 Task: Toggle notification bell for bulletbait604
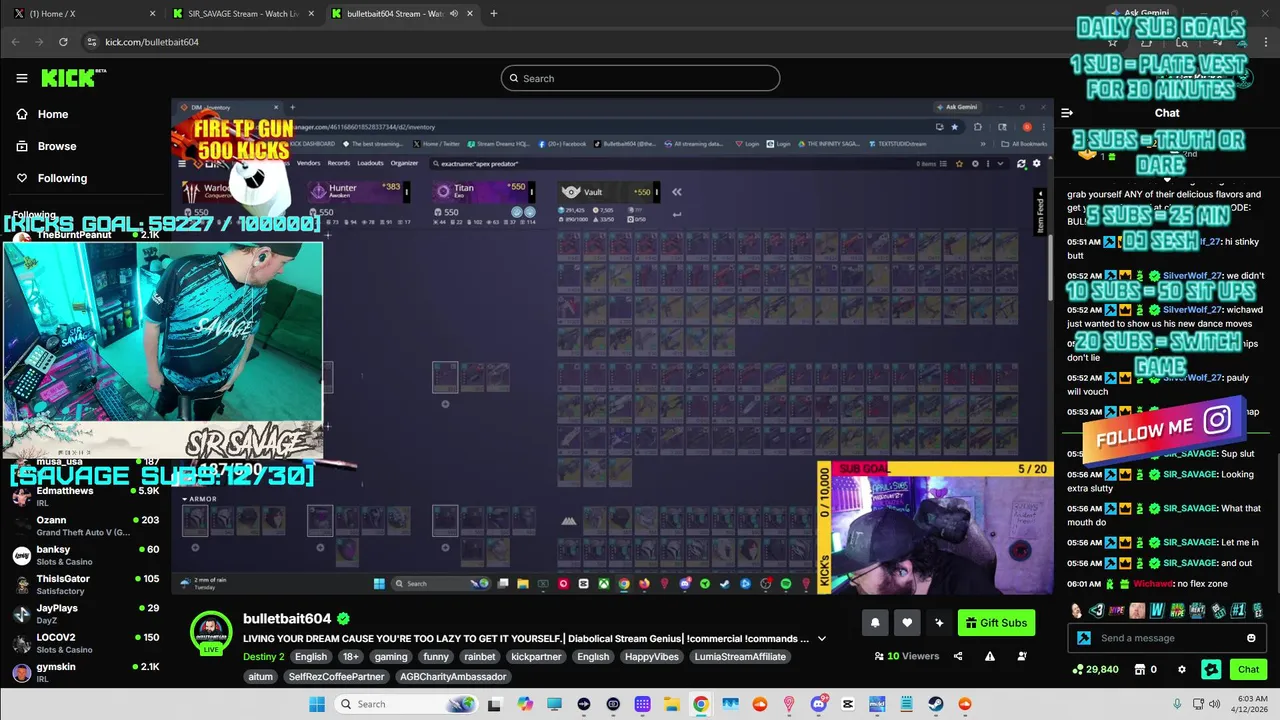click(875, 623)
